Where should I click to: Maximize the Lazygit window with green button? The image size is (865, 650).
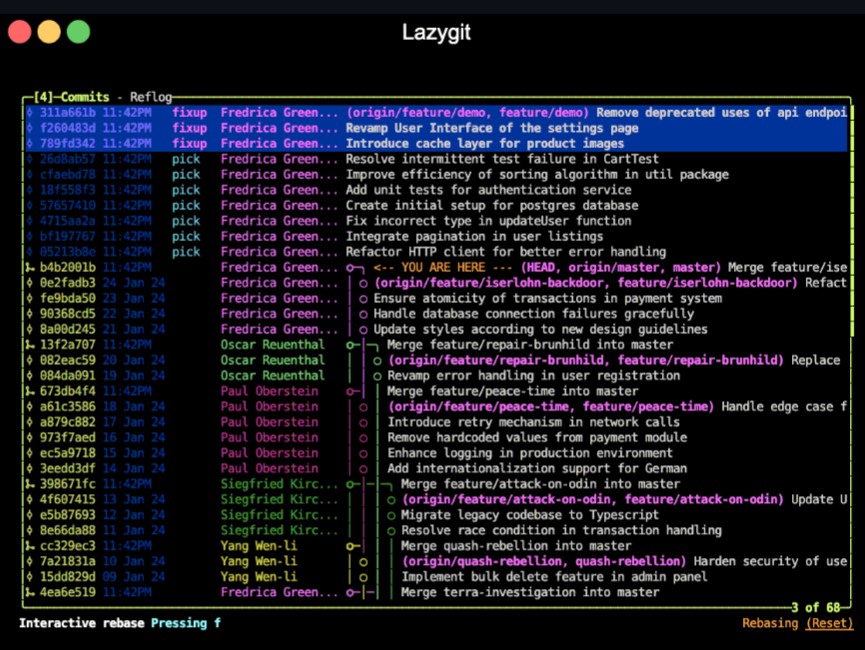78,31
